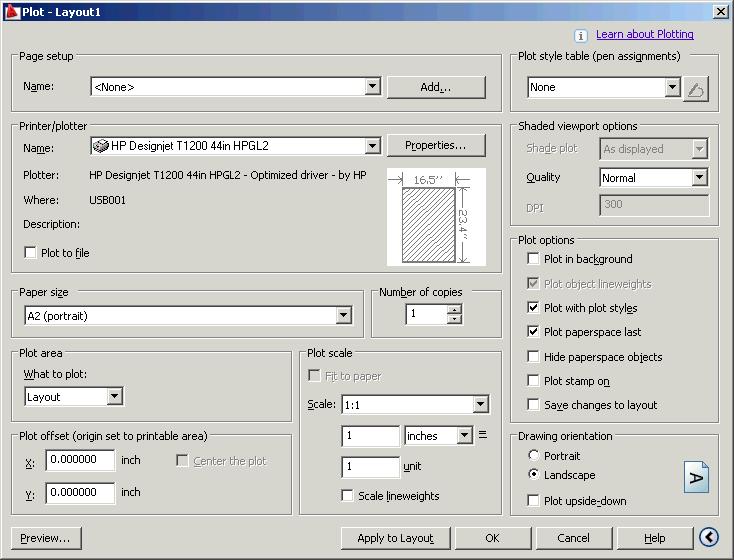Click the plot style table editor icon
734x560 pixels.
(696, 88)
